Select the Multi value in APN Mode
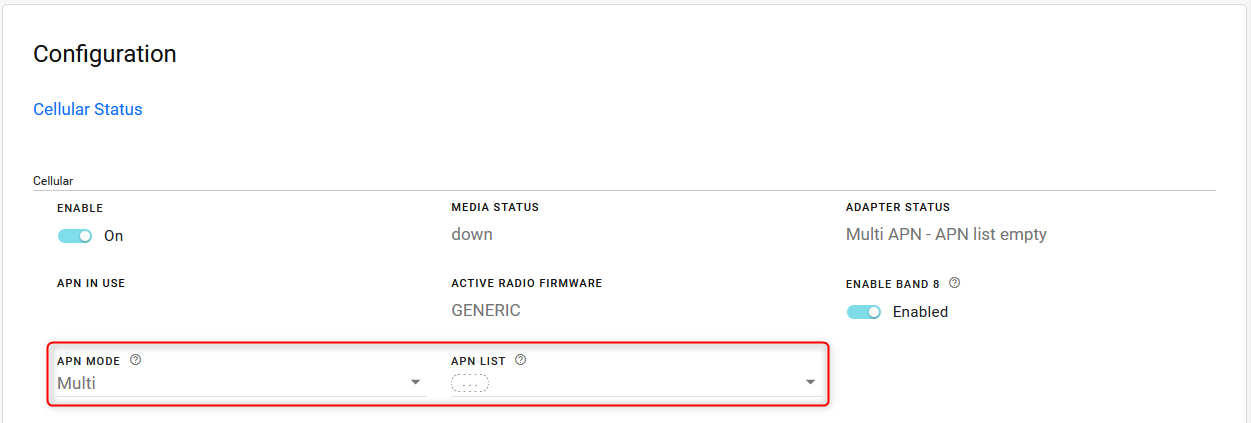1251x423 pixels. point(77,383)
